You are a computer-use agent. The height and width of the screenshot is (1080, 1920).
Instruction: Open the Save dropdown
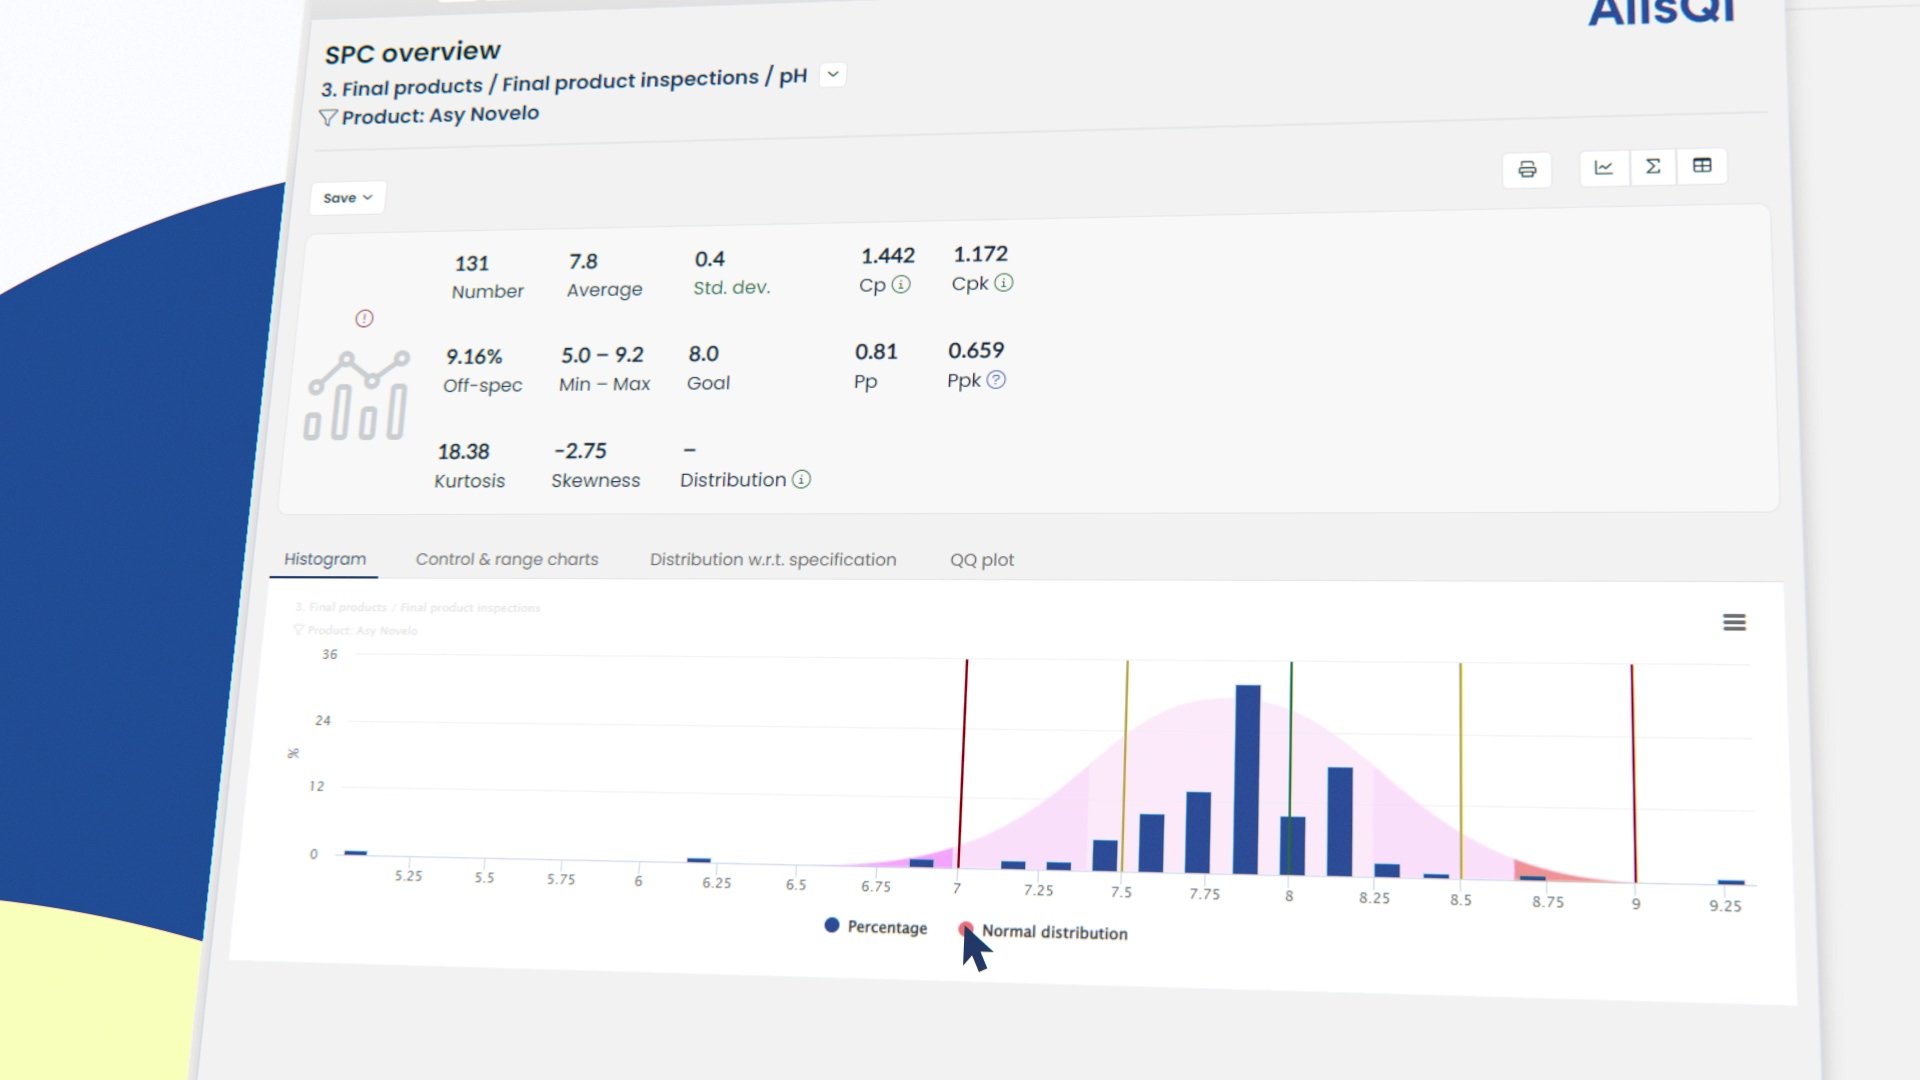pyautogui.click(x=347, y=197)
